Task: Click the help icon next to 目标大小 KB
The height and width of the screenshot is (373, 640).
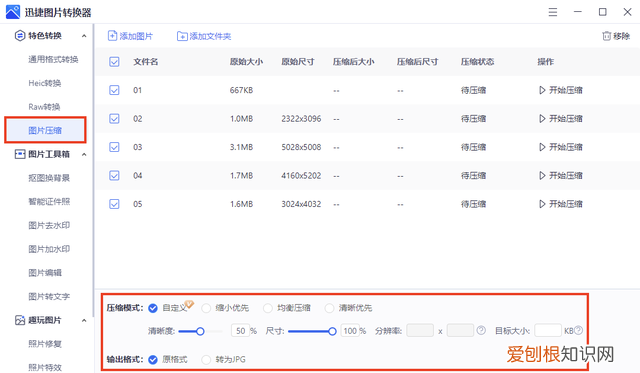Action: (578, 330)
